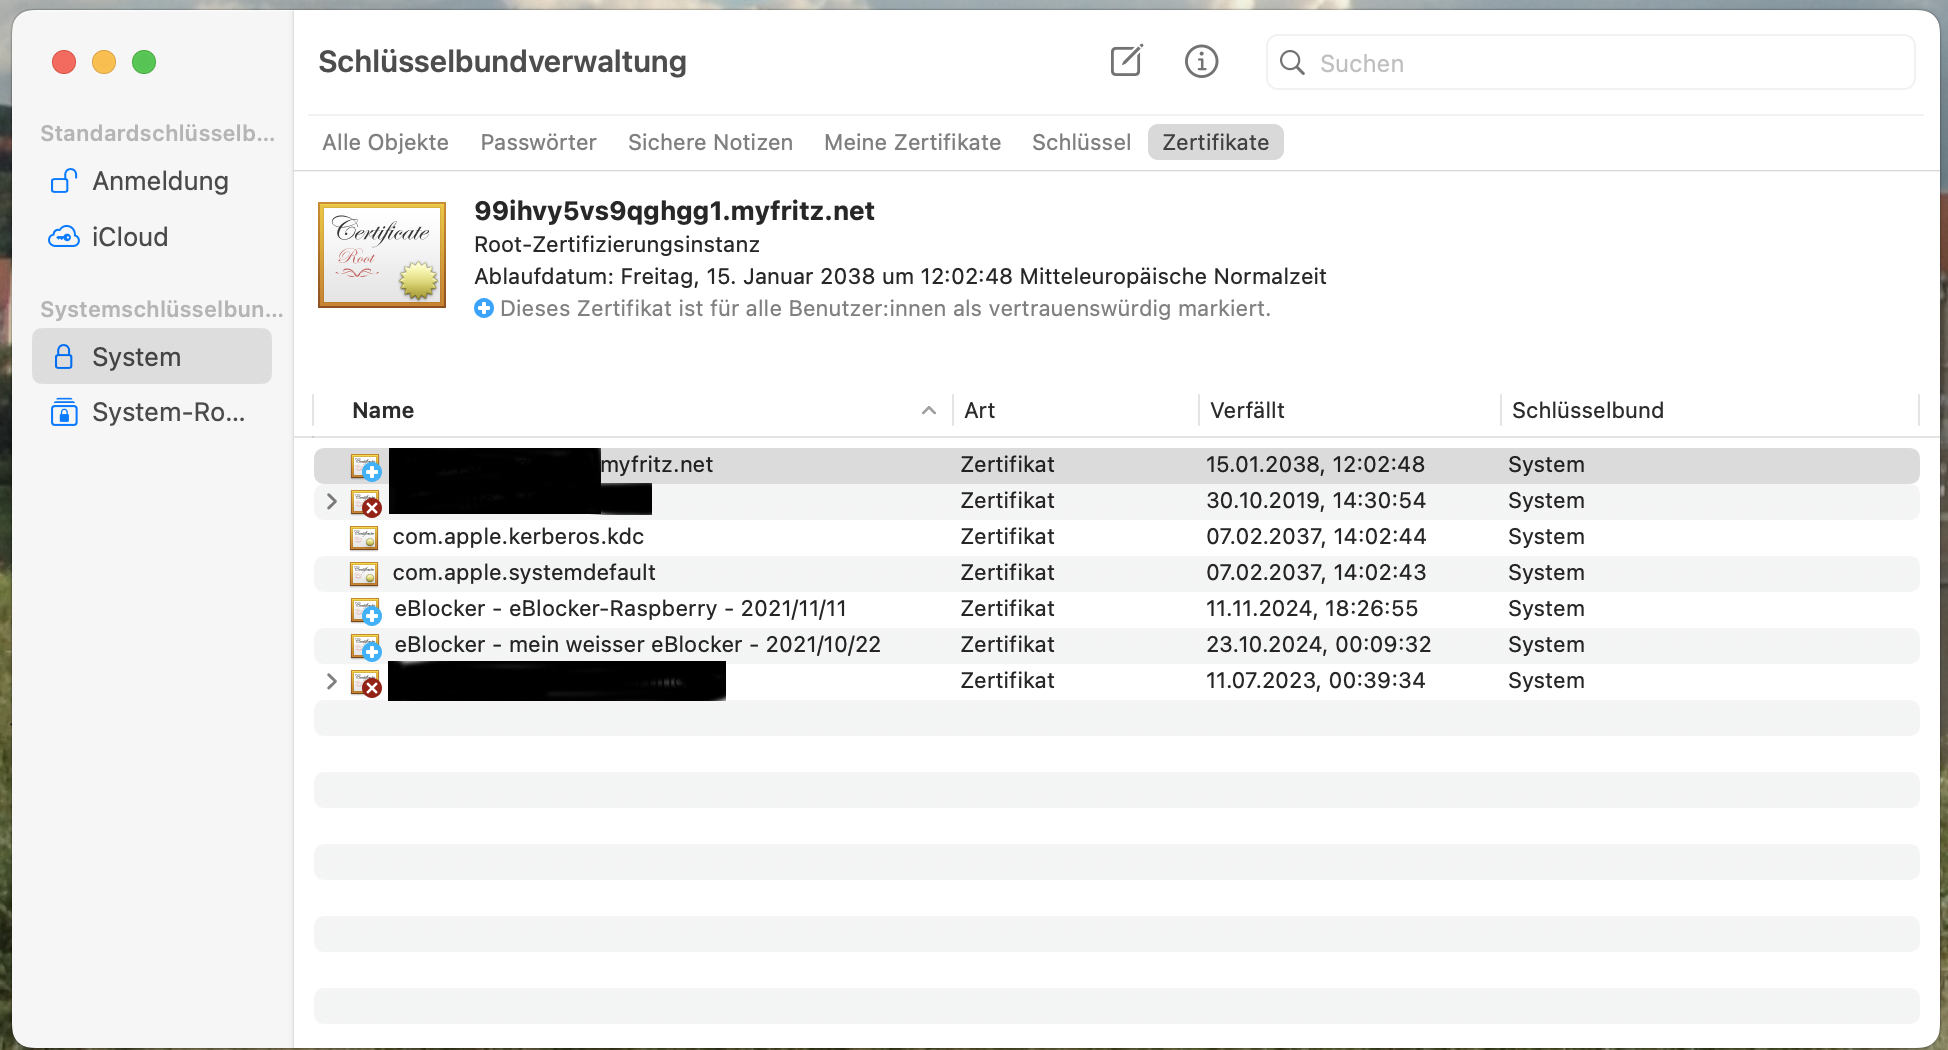1948x1050 pixels.
Task: Click invalid certificate icon expiring 30.10.2019
Action: (365, 502)
